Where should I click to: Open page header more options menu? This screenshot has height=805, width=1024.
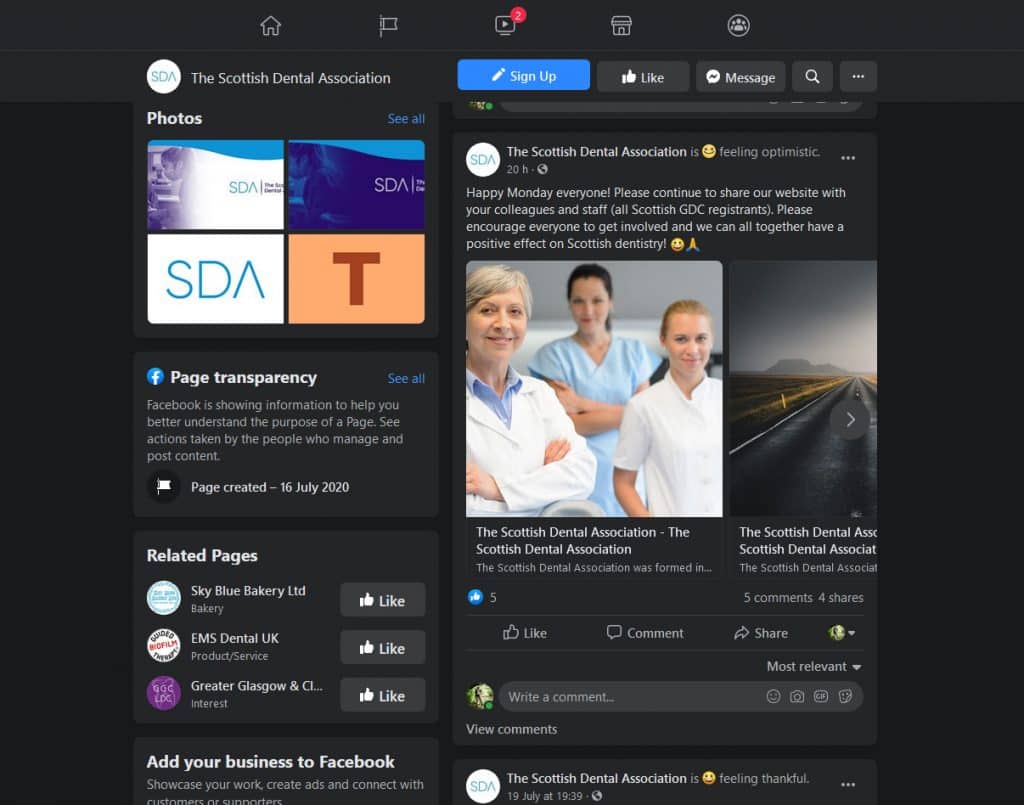point(858,77)
